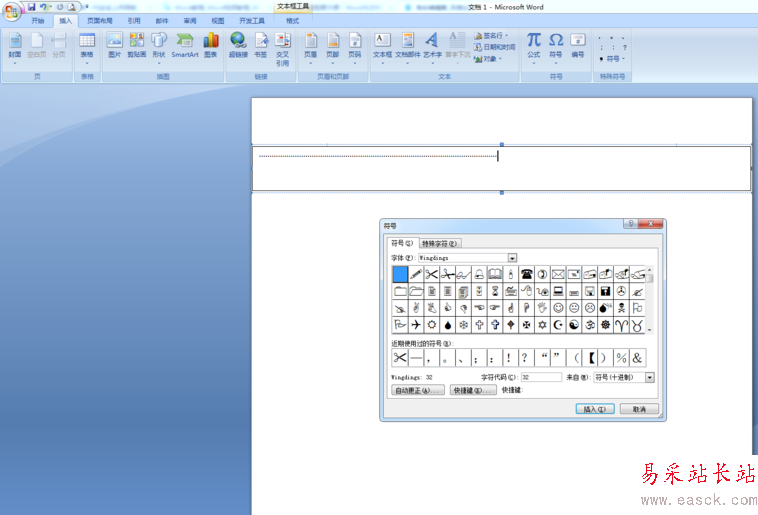
Task: Click the SmartArt icon in the ribbon
Action: pos(185,44)
